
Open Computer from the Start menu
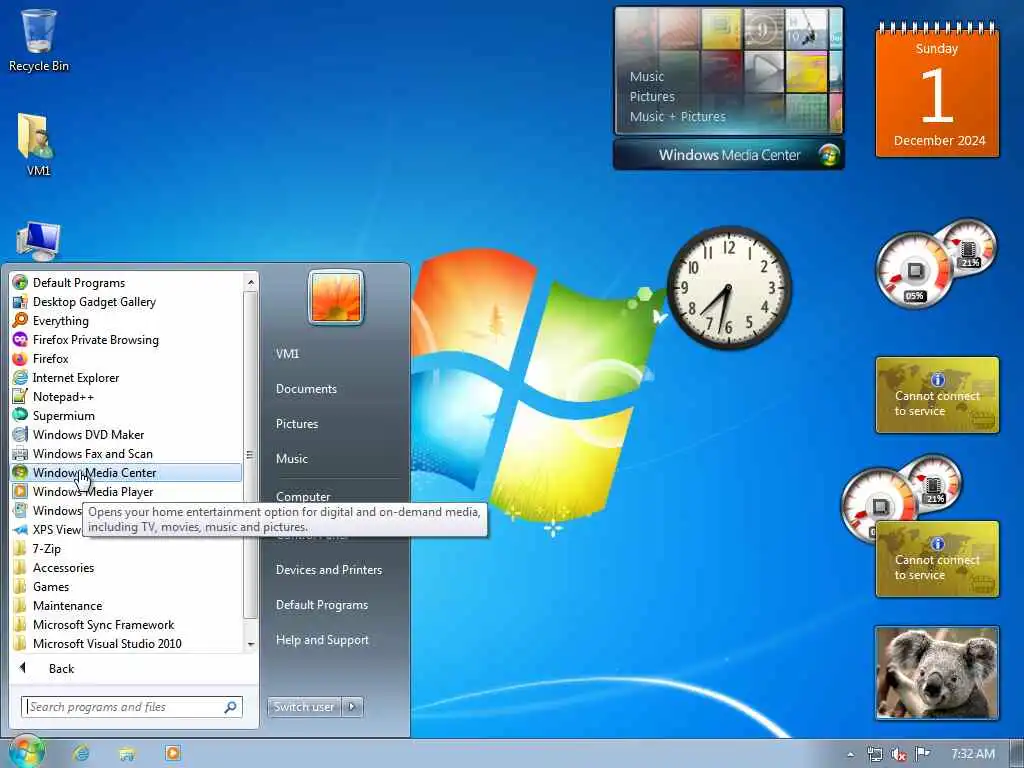pyautogui.click(x=303, y=496)
